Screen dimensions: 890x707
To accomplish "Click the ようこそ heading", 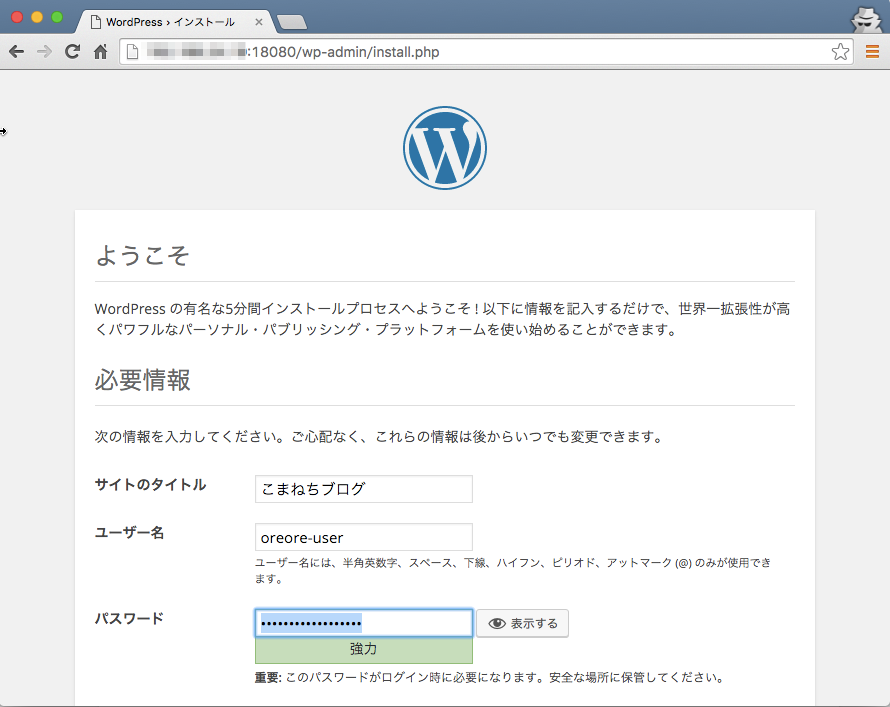I will [x=142, y=255].
